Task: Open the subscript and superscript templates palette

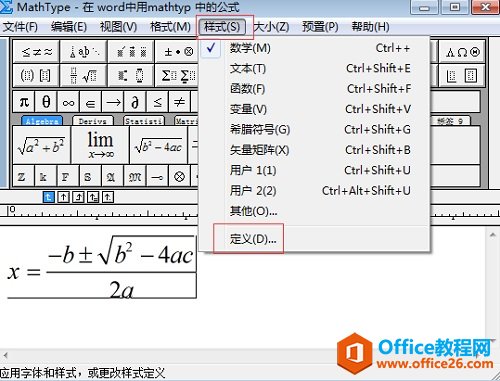Action: coord(131,75)
